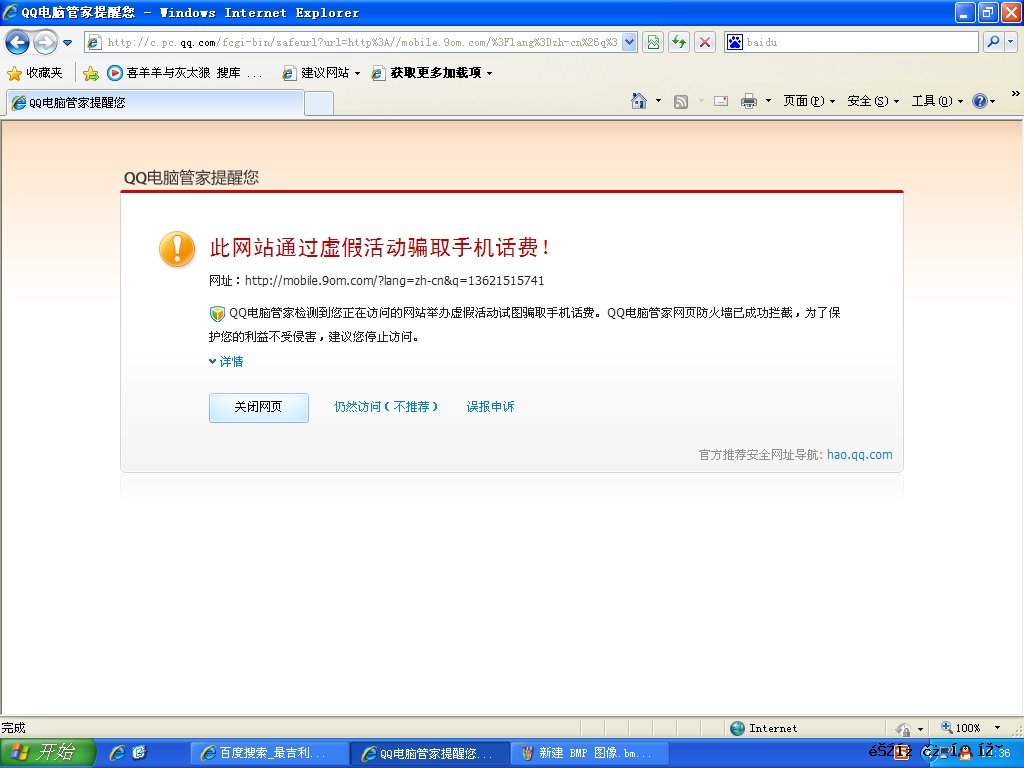The height and width of the screenshot is (768, 1024).
Task: Open the 页面(P) menu
Action: (809, 101)
